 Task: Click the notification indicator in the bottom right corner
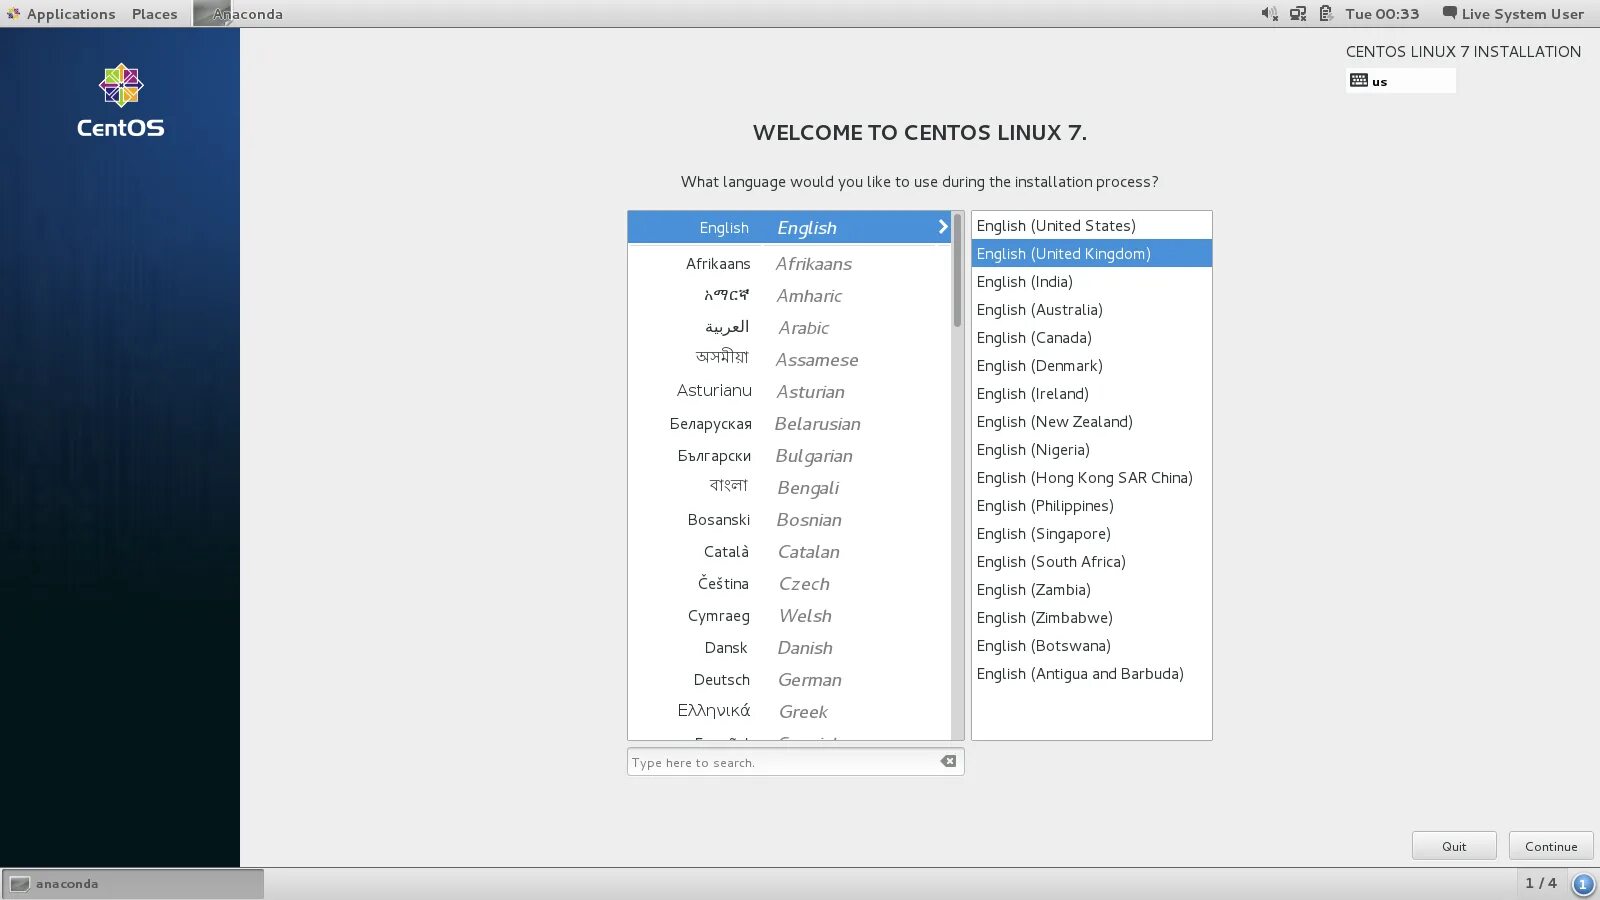coord(1583,884)
